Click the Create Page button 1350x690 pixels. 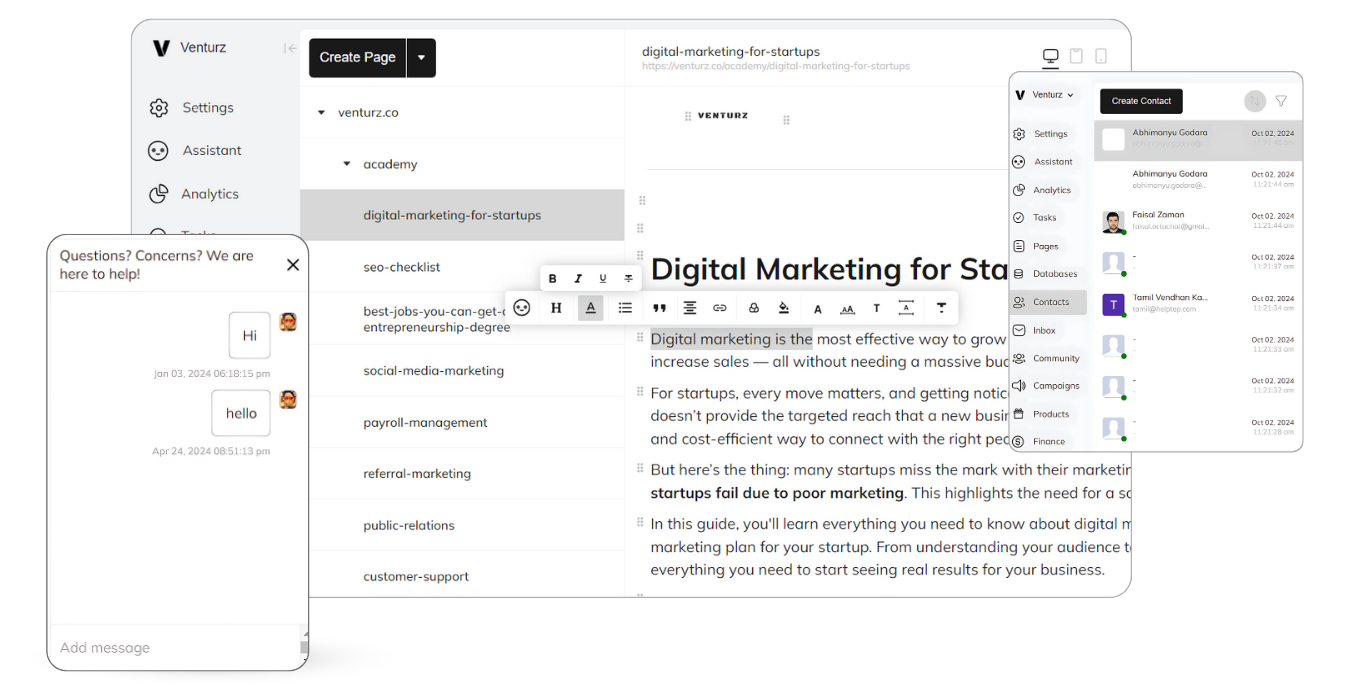pyautogui.click(x=357, y=58)
